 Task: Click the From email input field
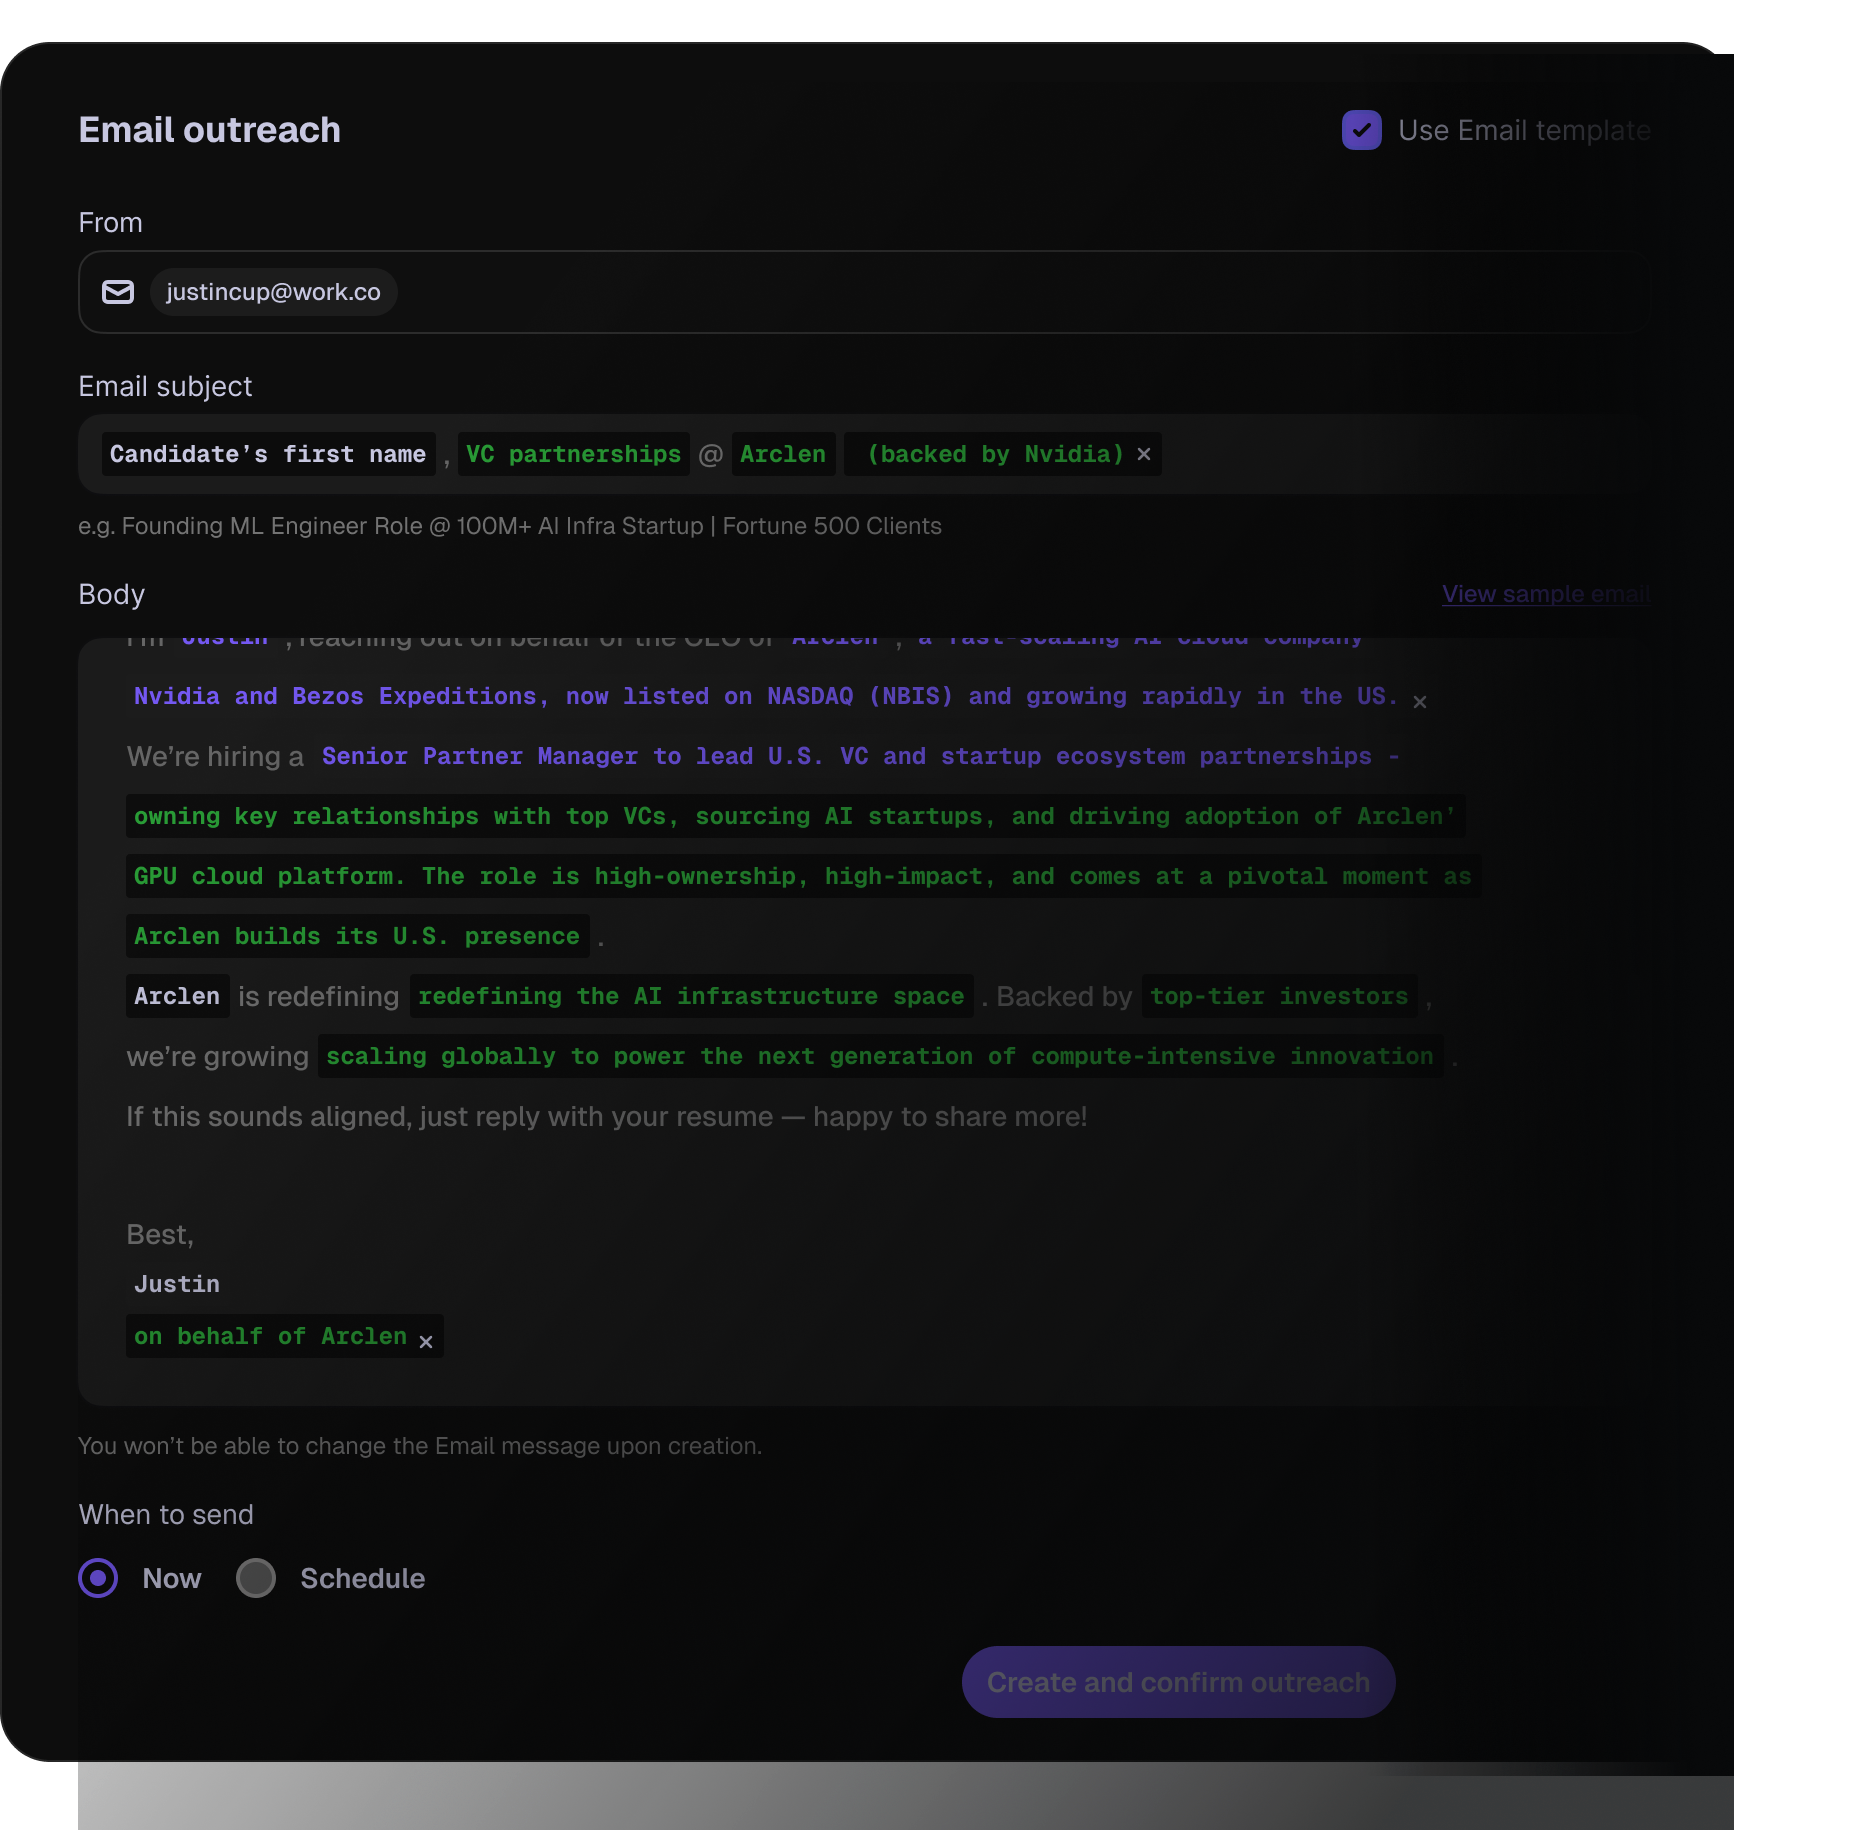pos(1000,292)
